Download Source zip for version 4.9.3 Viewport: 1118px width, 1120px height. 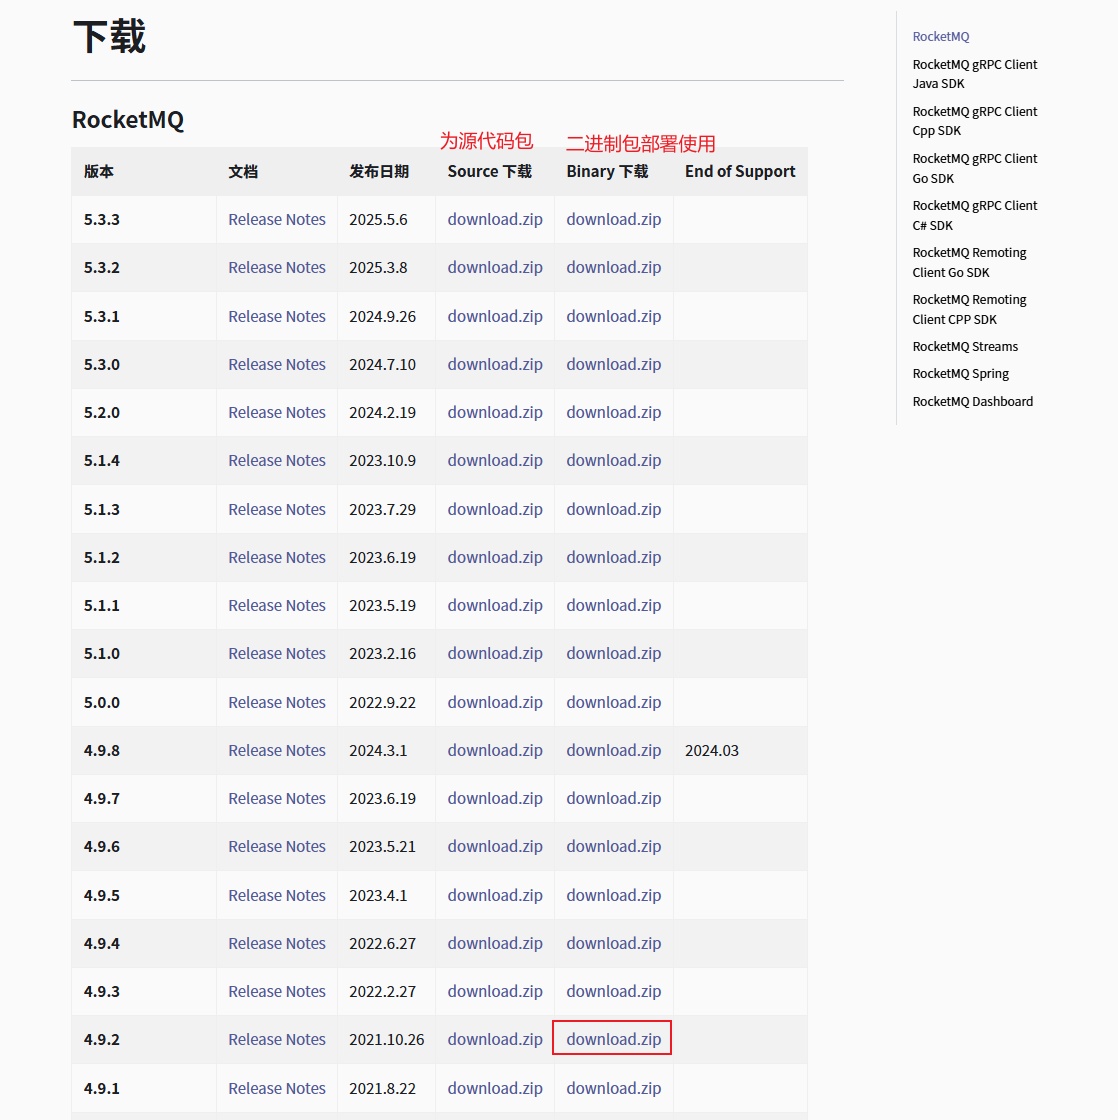pos(495,991)
